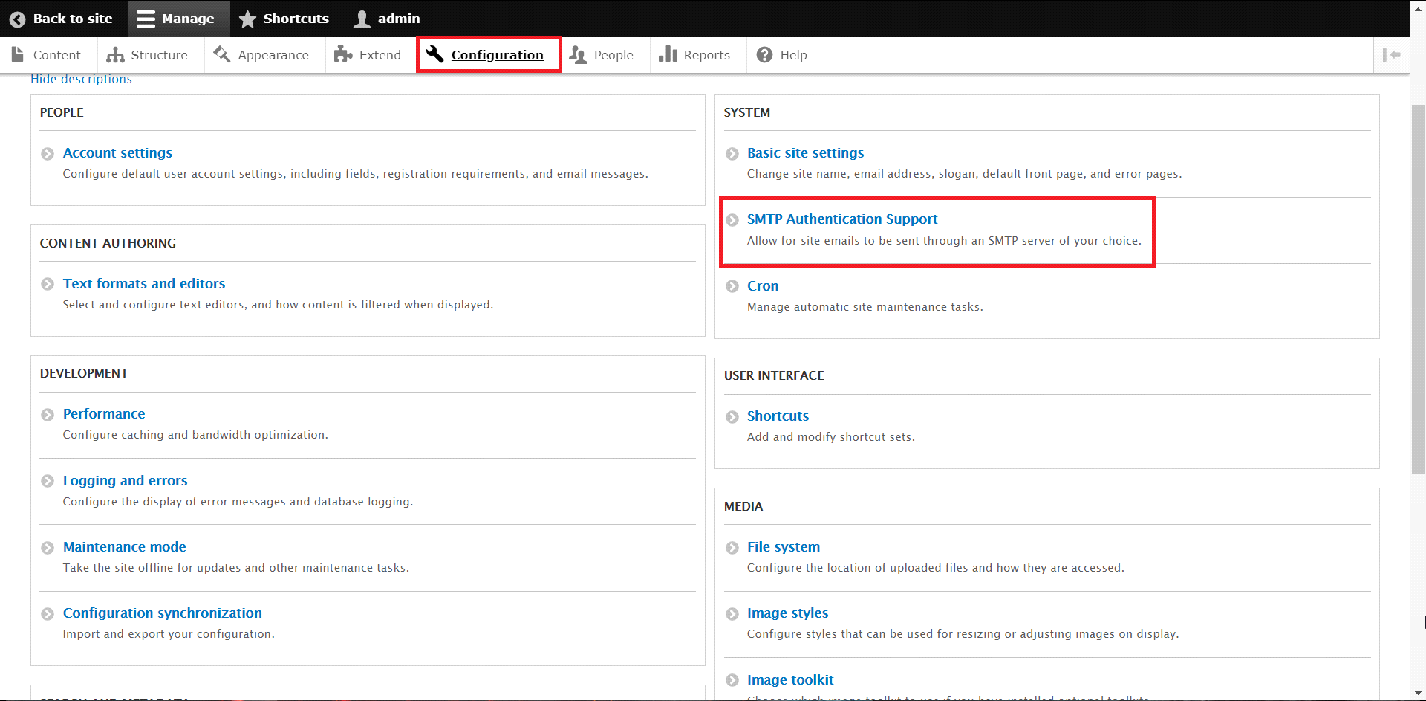Open SMTP Authentication Support link
The height and width of the screenshot is (701, 1426).
click(x=842, y=219)
